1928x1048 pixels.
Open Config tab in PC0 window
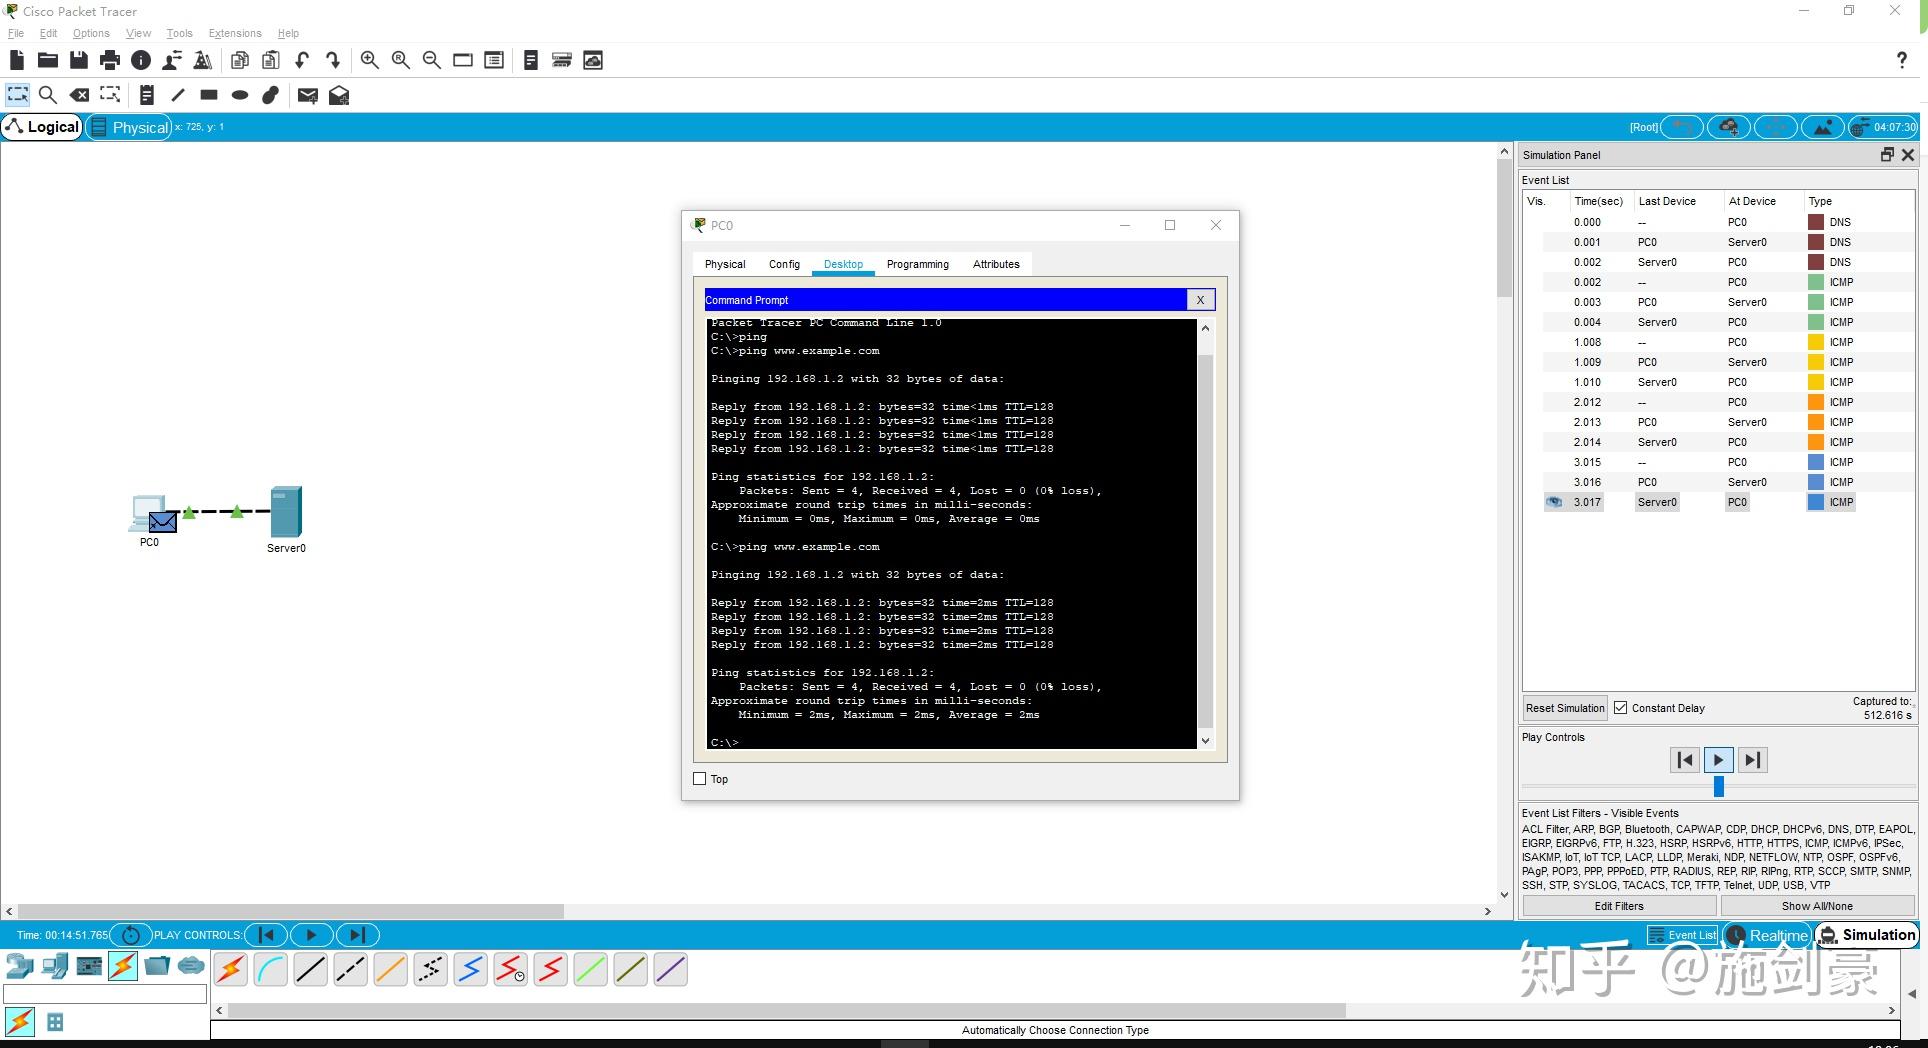(x=784, y=264)
